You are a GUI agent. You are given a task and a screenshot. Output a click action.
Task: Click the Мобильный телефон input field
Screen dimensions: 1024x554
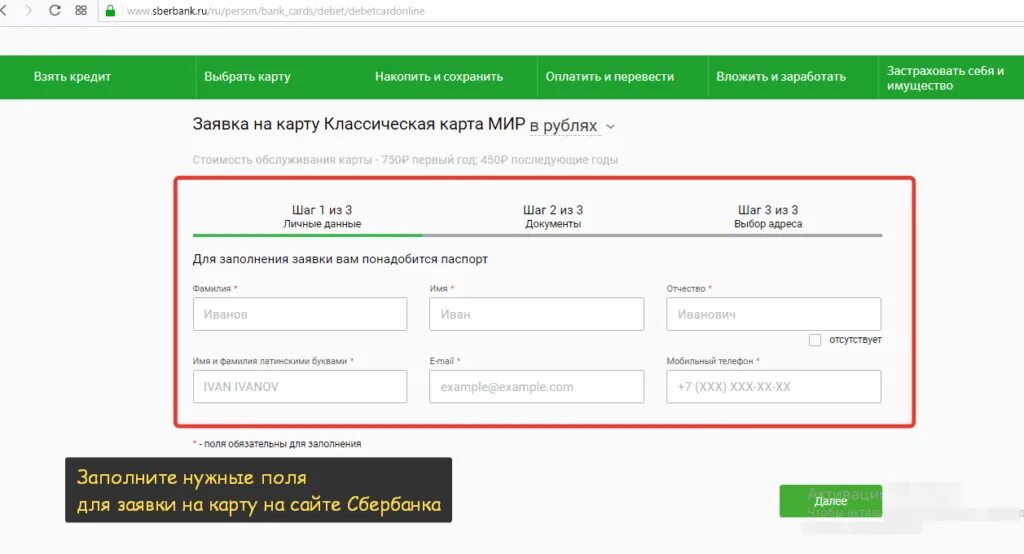click(774, 387)
